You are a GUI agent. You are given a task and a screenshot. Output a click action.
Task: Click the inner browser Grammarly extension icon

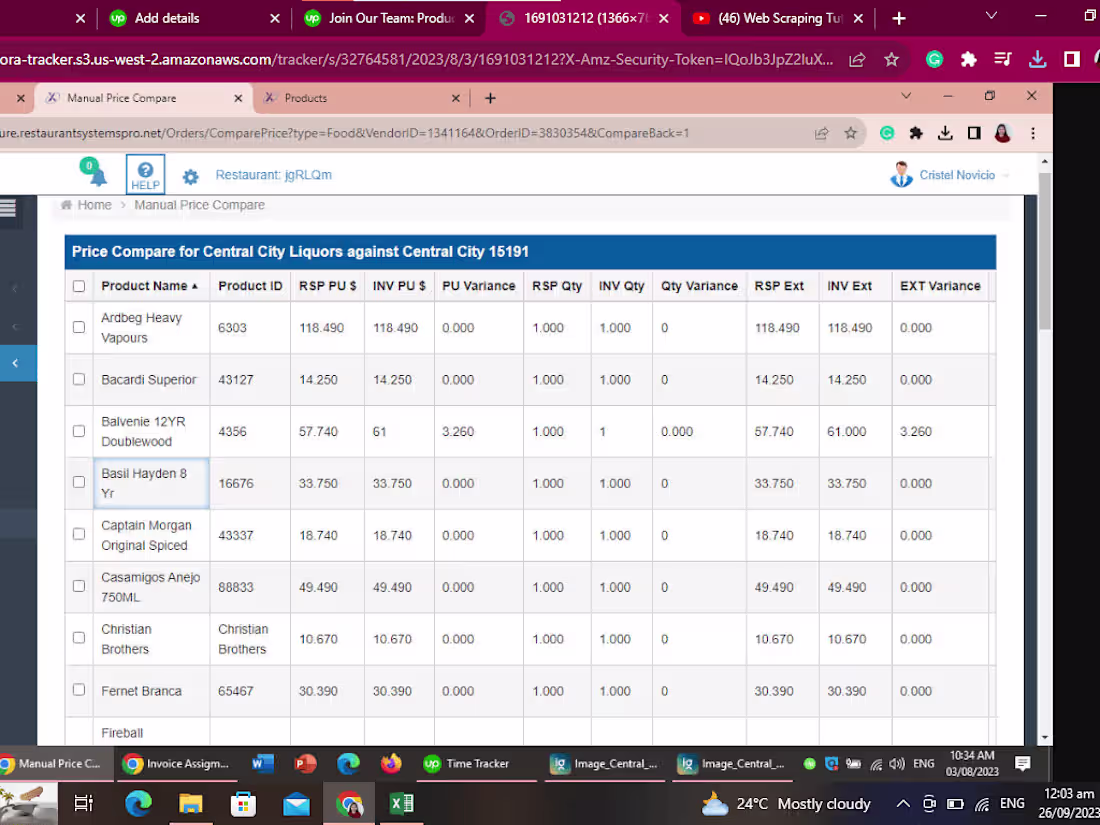[887, 133]
